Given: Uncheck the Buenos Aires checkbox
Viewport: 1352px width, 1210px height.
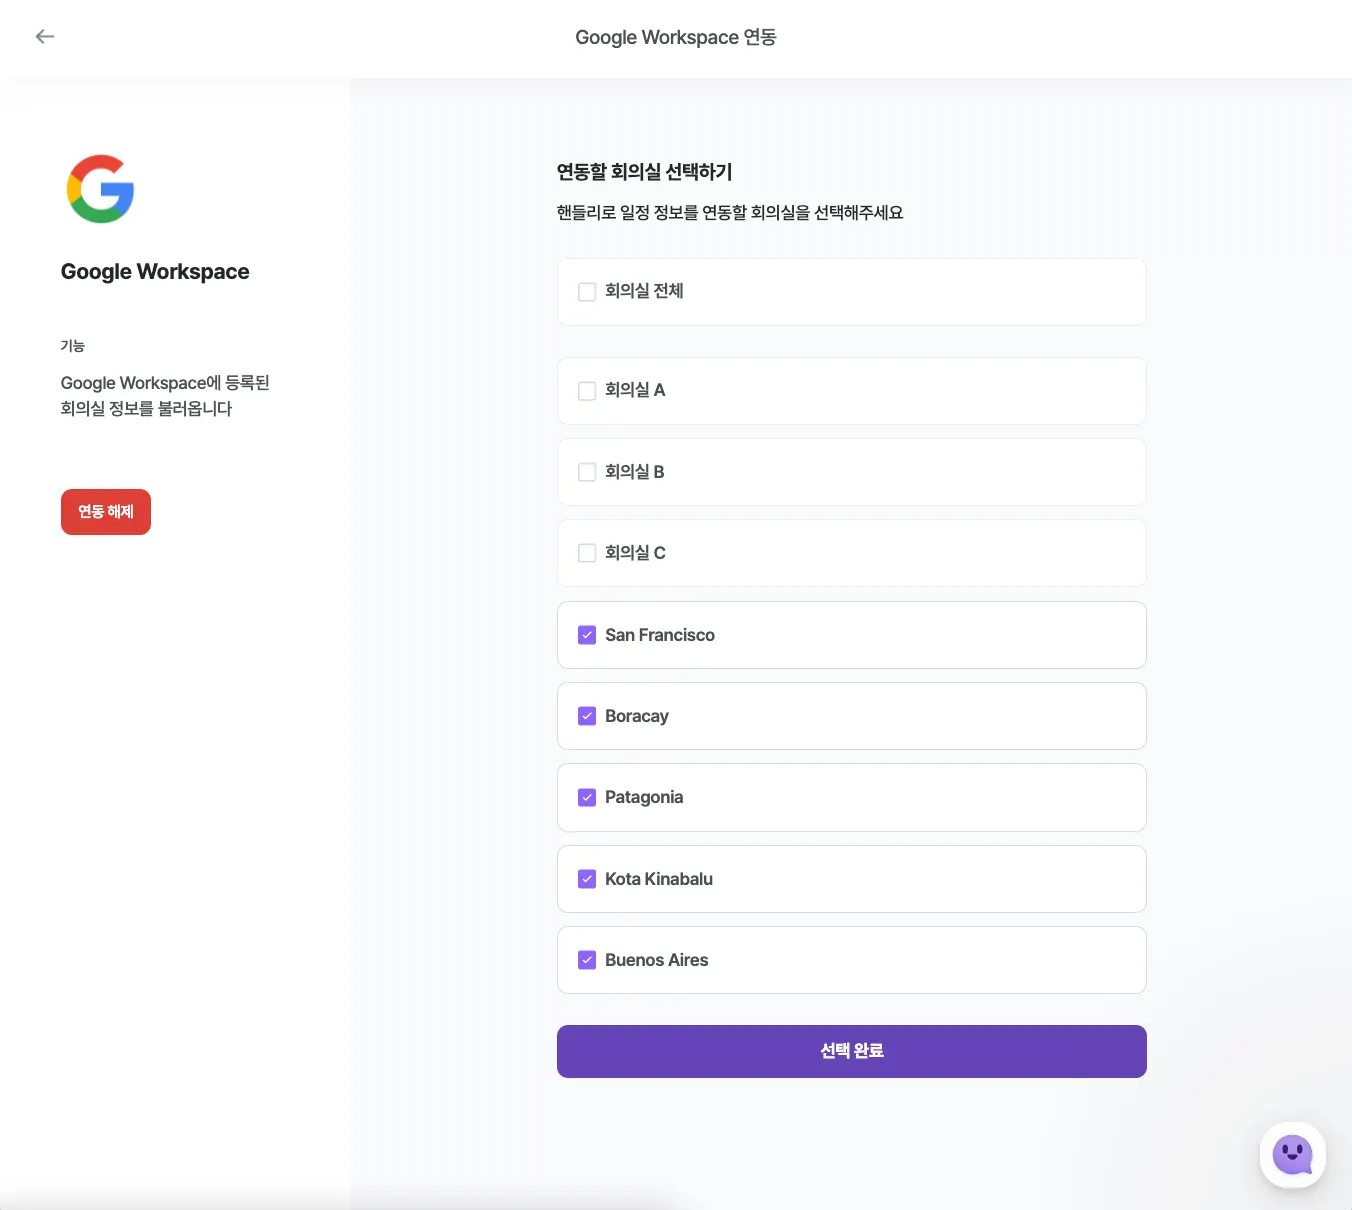Looking at the screenshot, I should (587, 960).
